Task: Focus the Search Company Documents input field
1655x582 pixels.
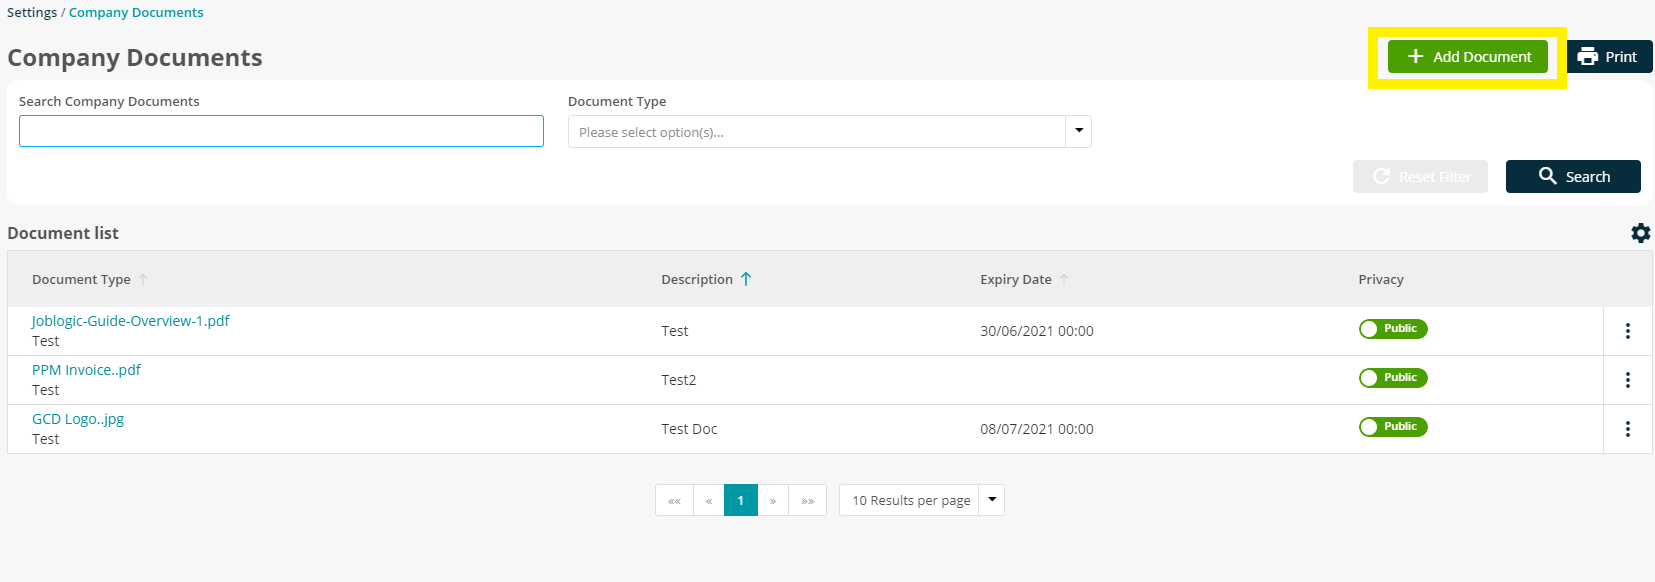Action: point(281,131)
